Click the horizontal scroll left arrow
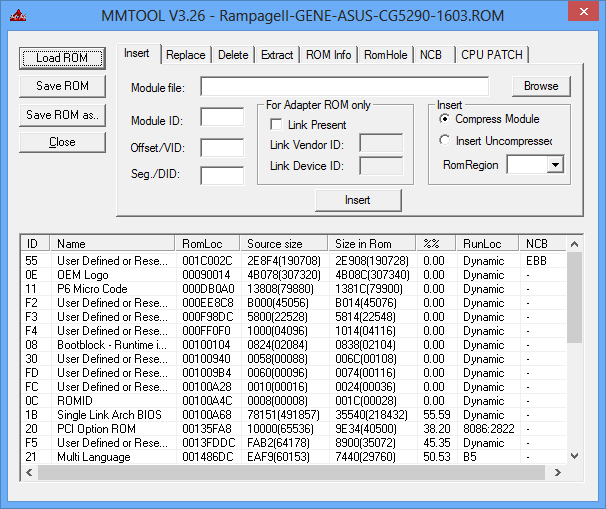The height and width of the screenshot is (509, 606). click(x=29, y=472)
